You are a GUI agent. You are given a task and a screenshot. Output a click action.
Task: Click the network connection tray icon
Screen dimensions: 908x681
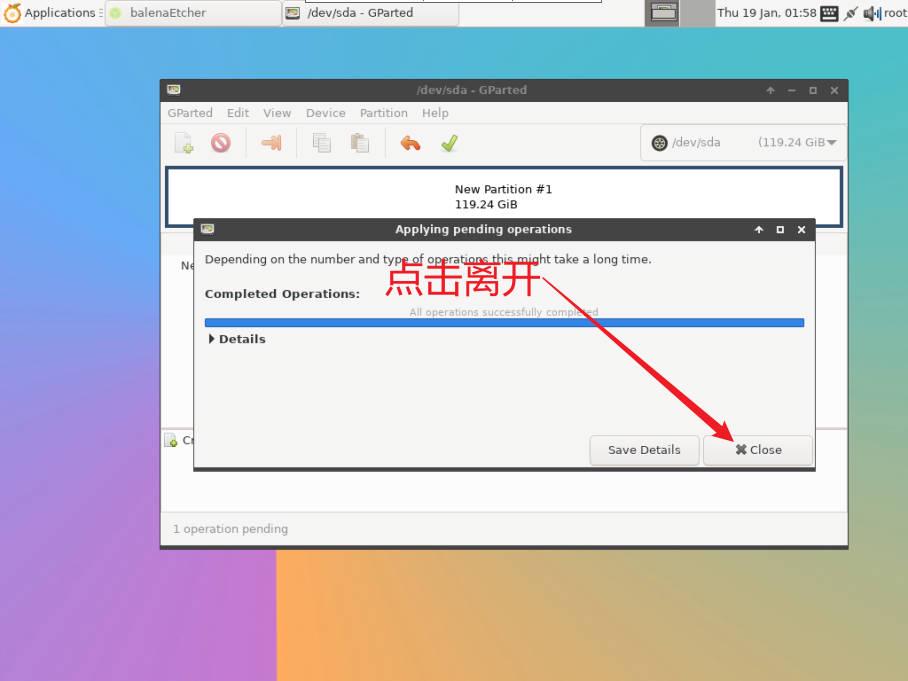[850, 13]
